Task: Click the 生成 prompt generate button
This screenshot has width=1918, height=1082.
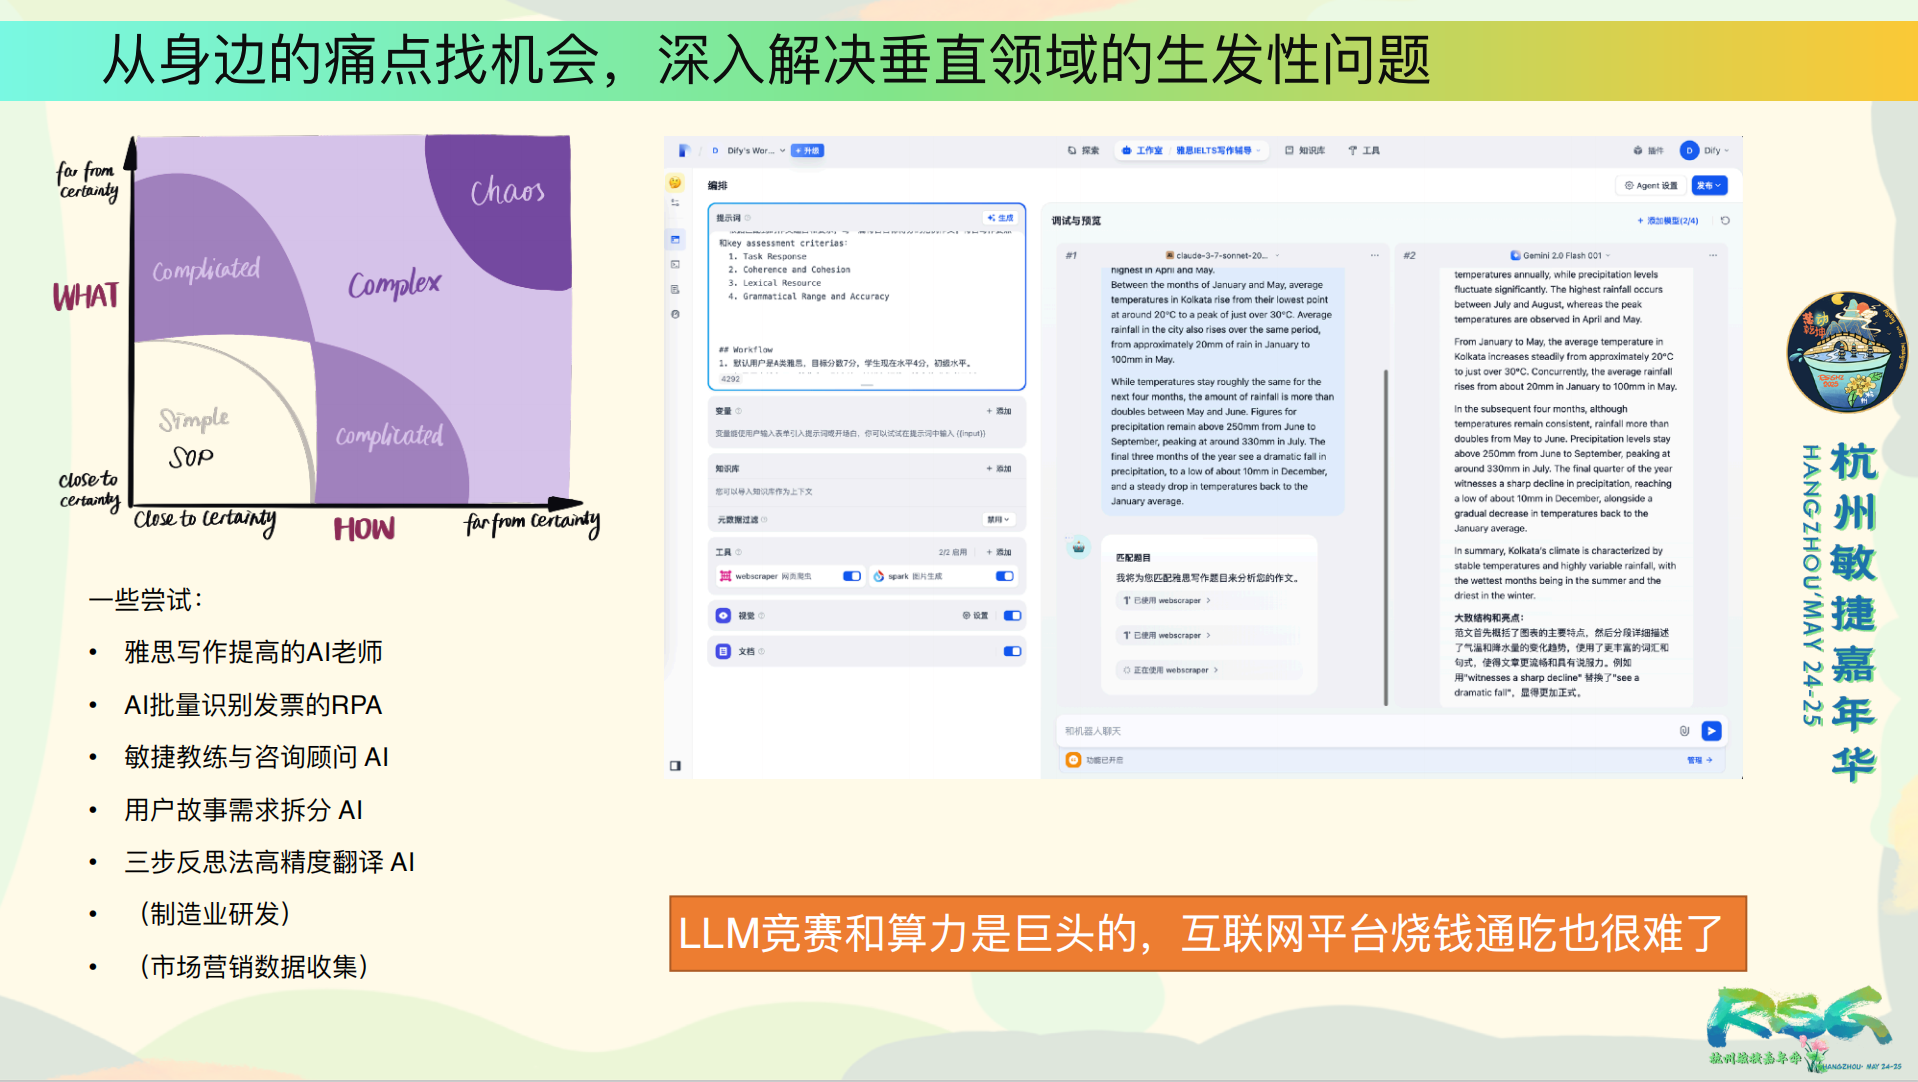Action: (x=1000, y=218)
